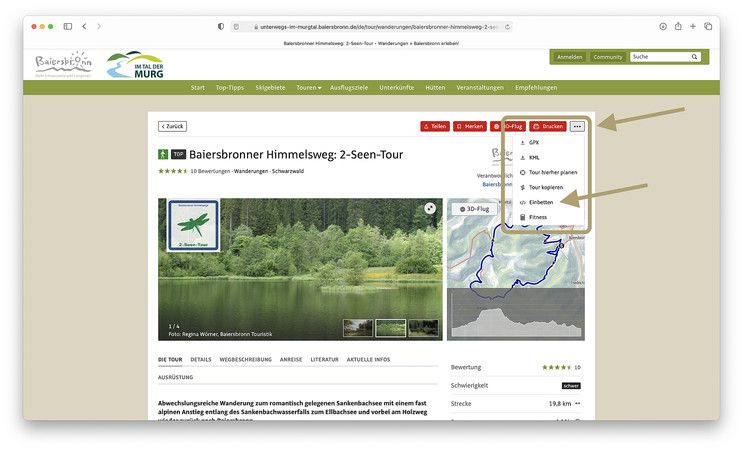Click the red 3D-Flug toolbar button
The image size is (743, 451).
(x=507, y=126)
